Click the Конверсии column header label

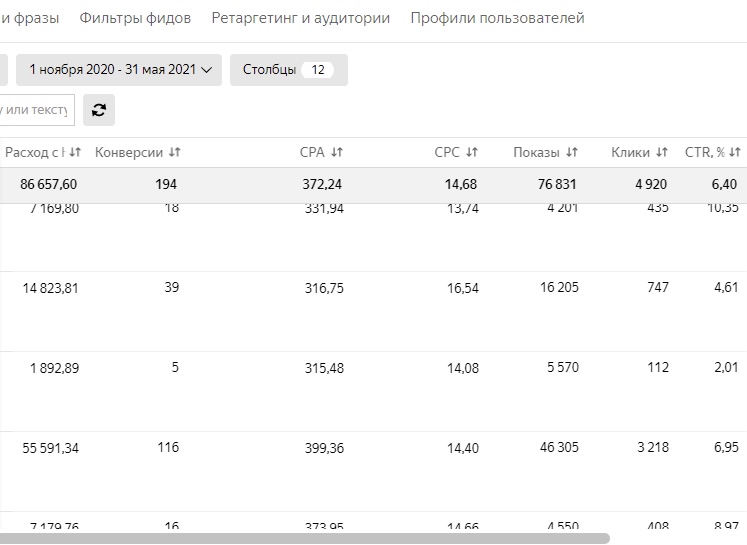coord(129,152)
